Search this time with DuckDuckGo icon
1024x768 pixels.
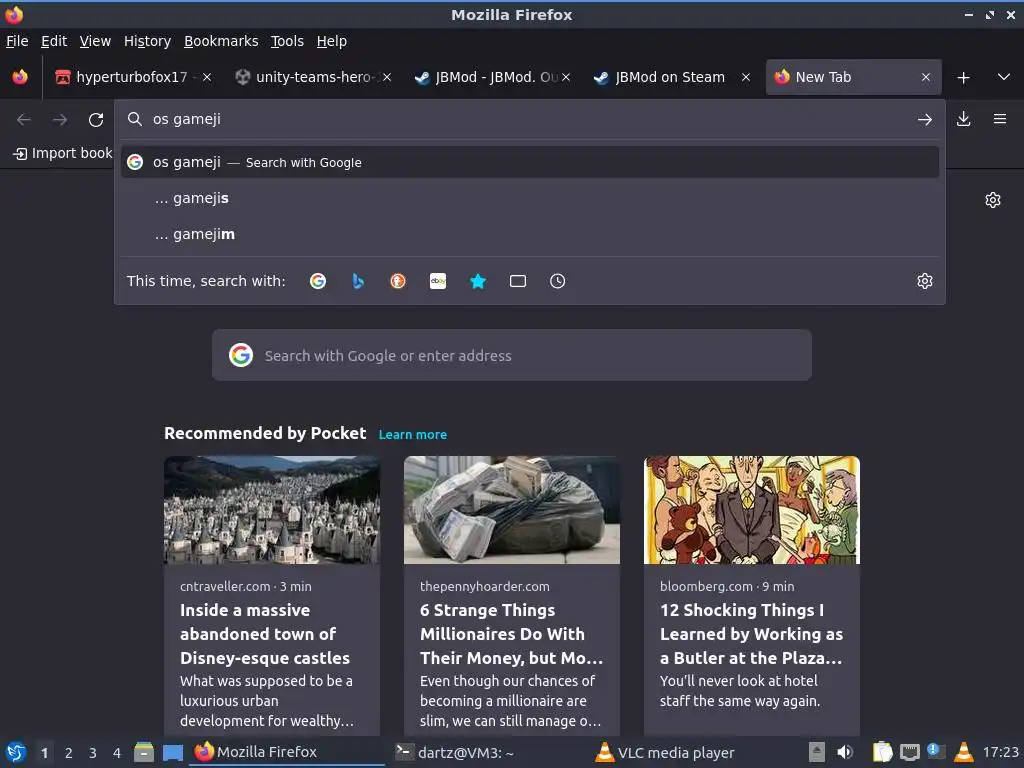[398, 281]
